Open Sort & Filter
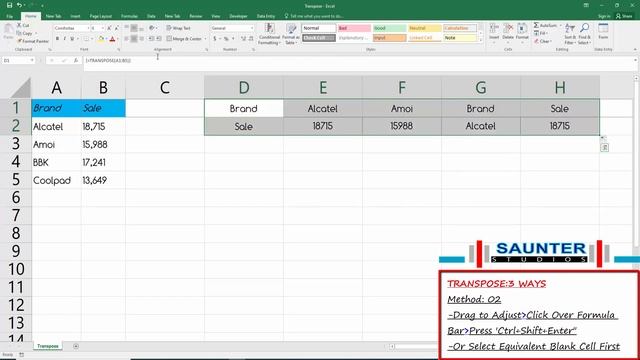Screen dimensions: 640x360 coord(569,34)
